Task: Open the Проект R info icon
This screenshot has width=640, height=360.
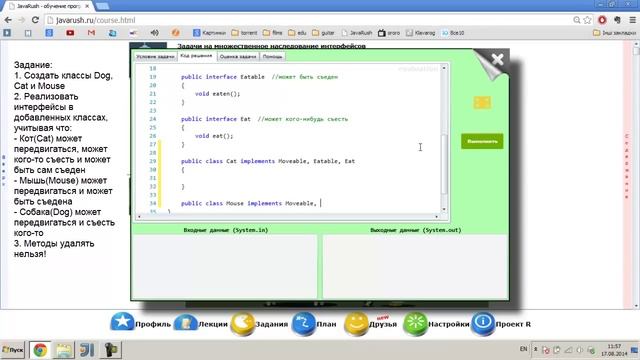Action: (483, 324)
